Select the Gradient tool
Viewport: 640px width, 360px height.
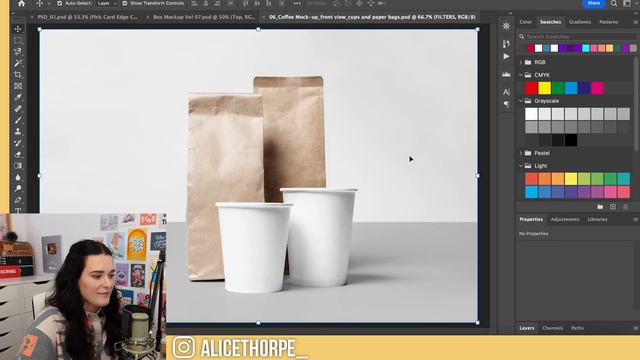tap(18, 166)
